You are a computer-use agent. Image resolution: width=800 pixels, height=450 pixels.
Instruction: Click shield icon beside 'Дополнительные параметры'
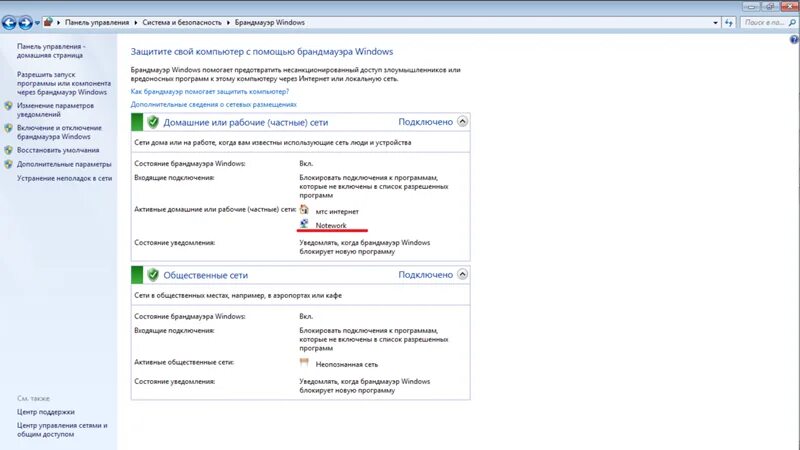[x=8, y=164]
